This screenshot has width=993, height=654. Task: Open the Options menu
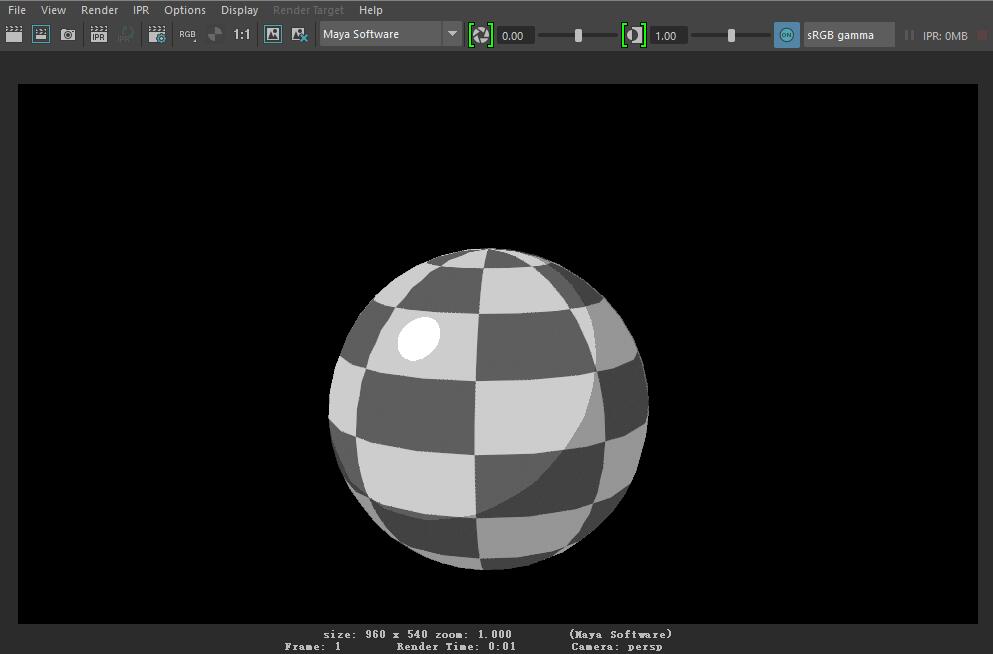[185, 10]
